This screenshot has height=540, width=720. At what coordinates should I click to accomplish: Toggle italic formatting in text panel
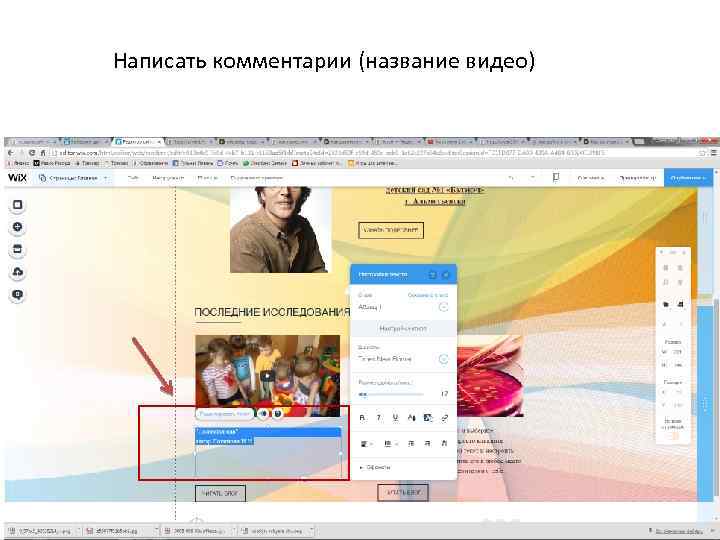click(x=379, y=418)
